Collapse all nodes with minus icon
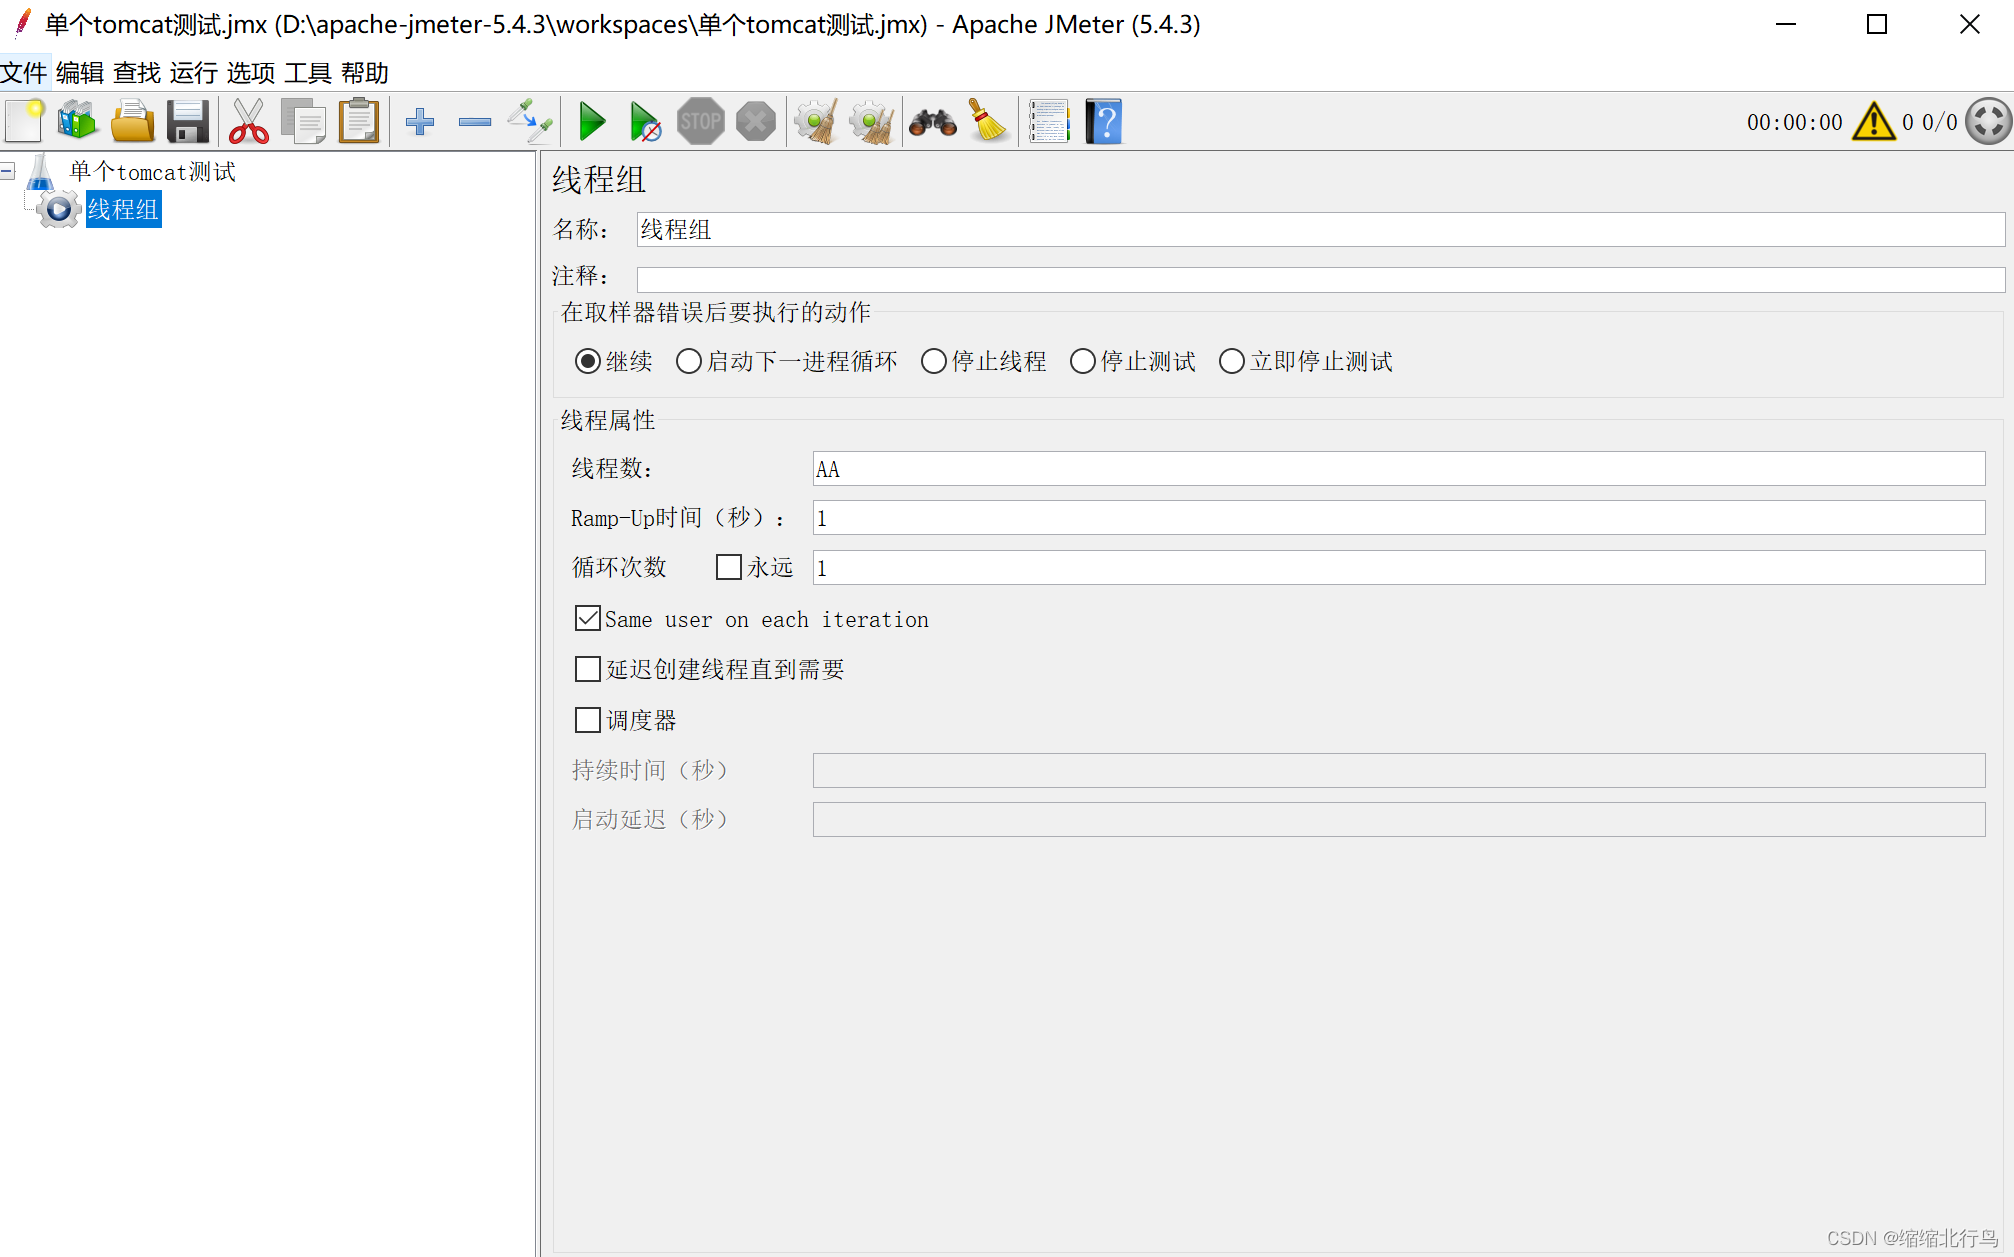Viewport: 2014px width, 1257px height. click(475, 122)
